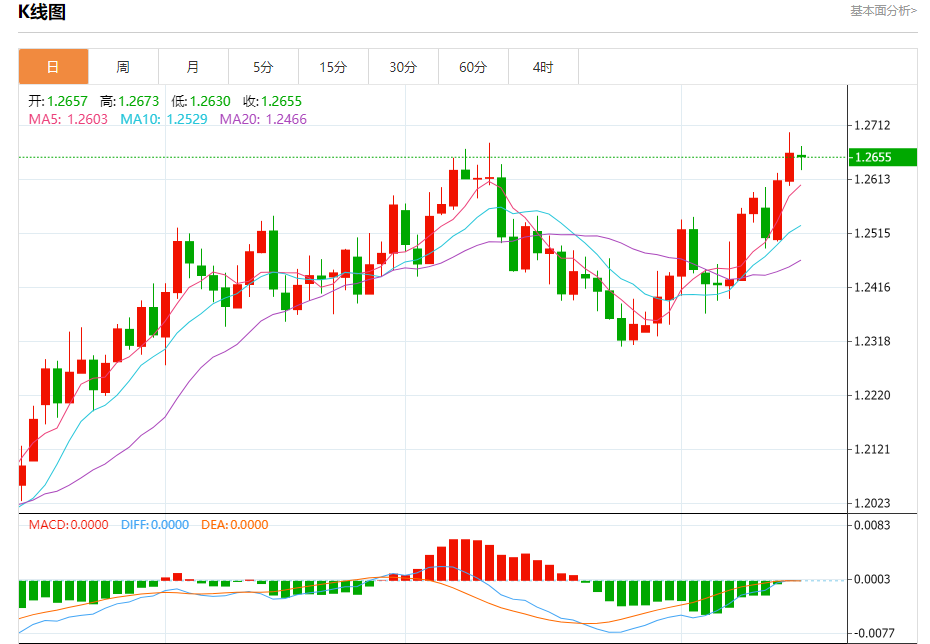This screenshot has width=930, height=644.
Task: Click the 低: 1.2630 low price
Action: click(201, 101)
